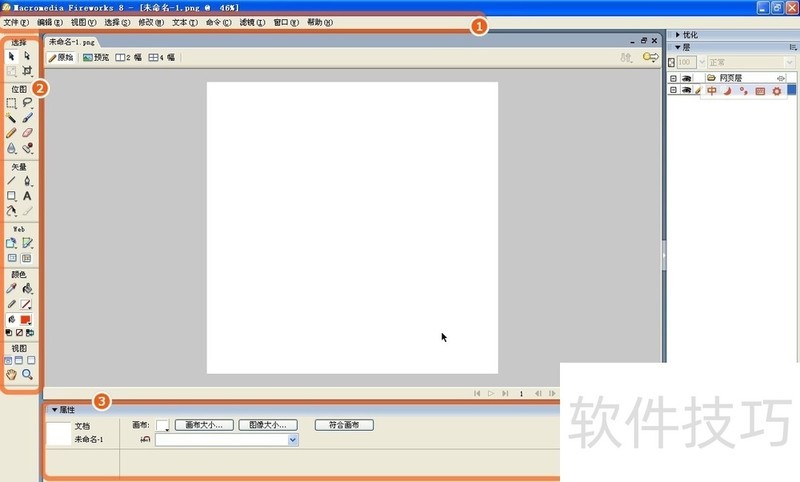The width and height of the screenshot is (800, 482).
Task: Set default stroke and fill colors
Action: (9, 333)
